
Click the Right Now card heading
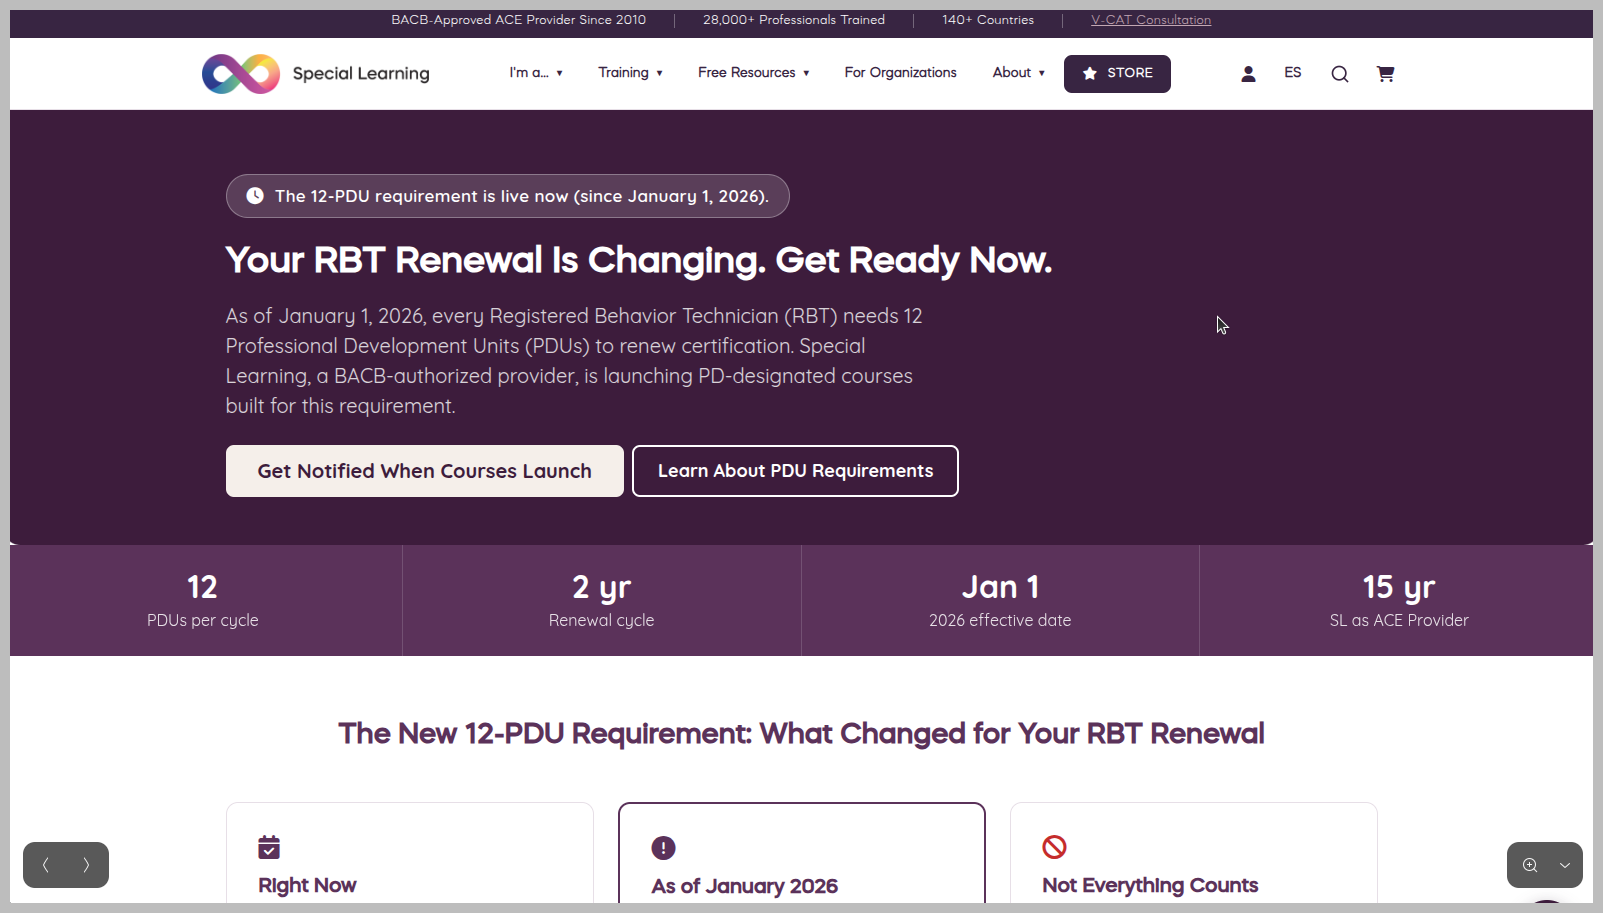[307, 885]
